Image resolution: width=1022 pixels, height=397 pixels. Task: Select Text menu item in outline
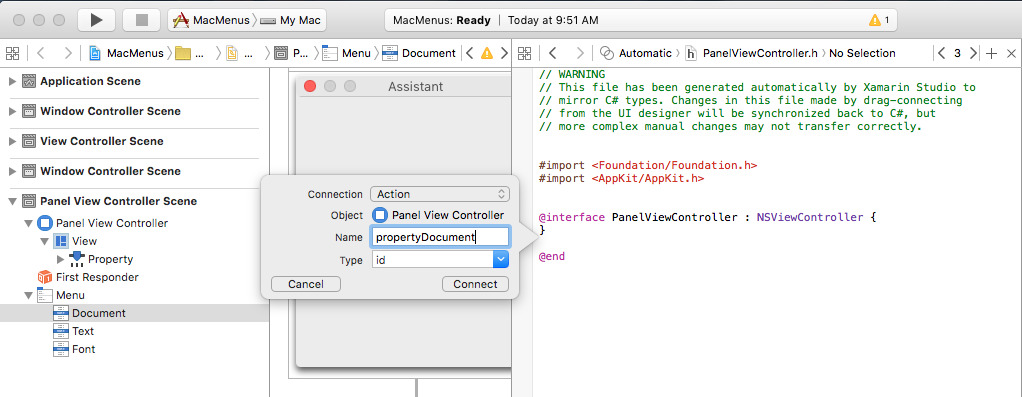coord(83,331)
